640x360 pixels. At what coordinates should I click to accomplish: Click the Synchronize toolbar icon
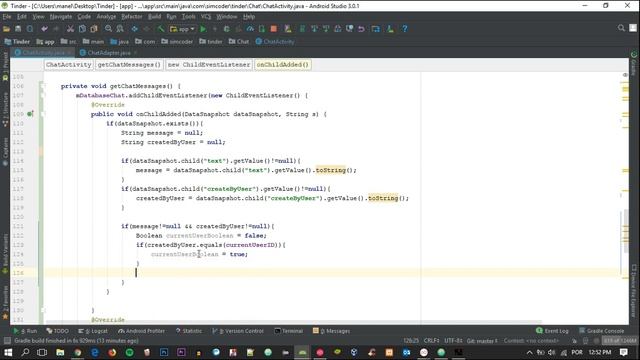pyautogui.click(x=30, y=29)
